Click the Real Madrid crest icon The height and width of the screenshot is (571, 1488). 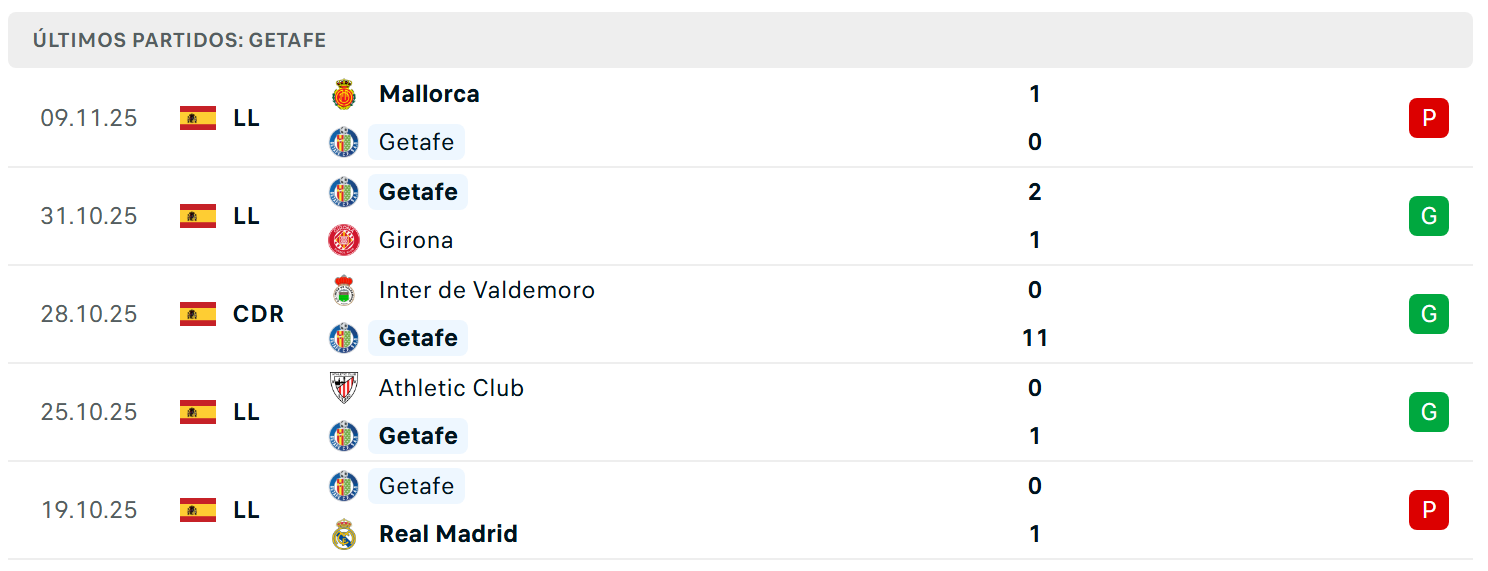pyautogui.click(x=344, y=535)
